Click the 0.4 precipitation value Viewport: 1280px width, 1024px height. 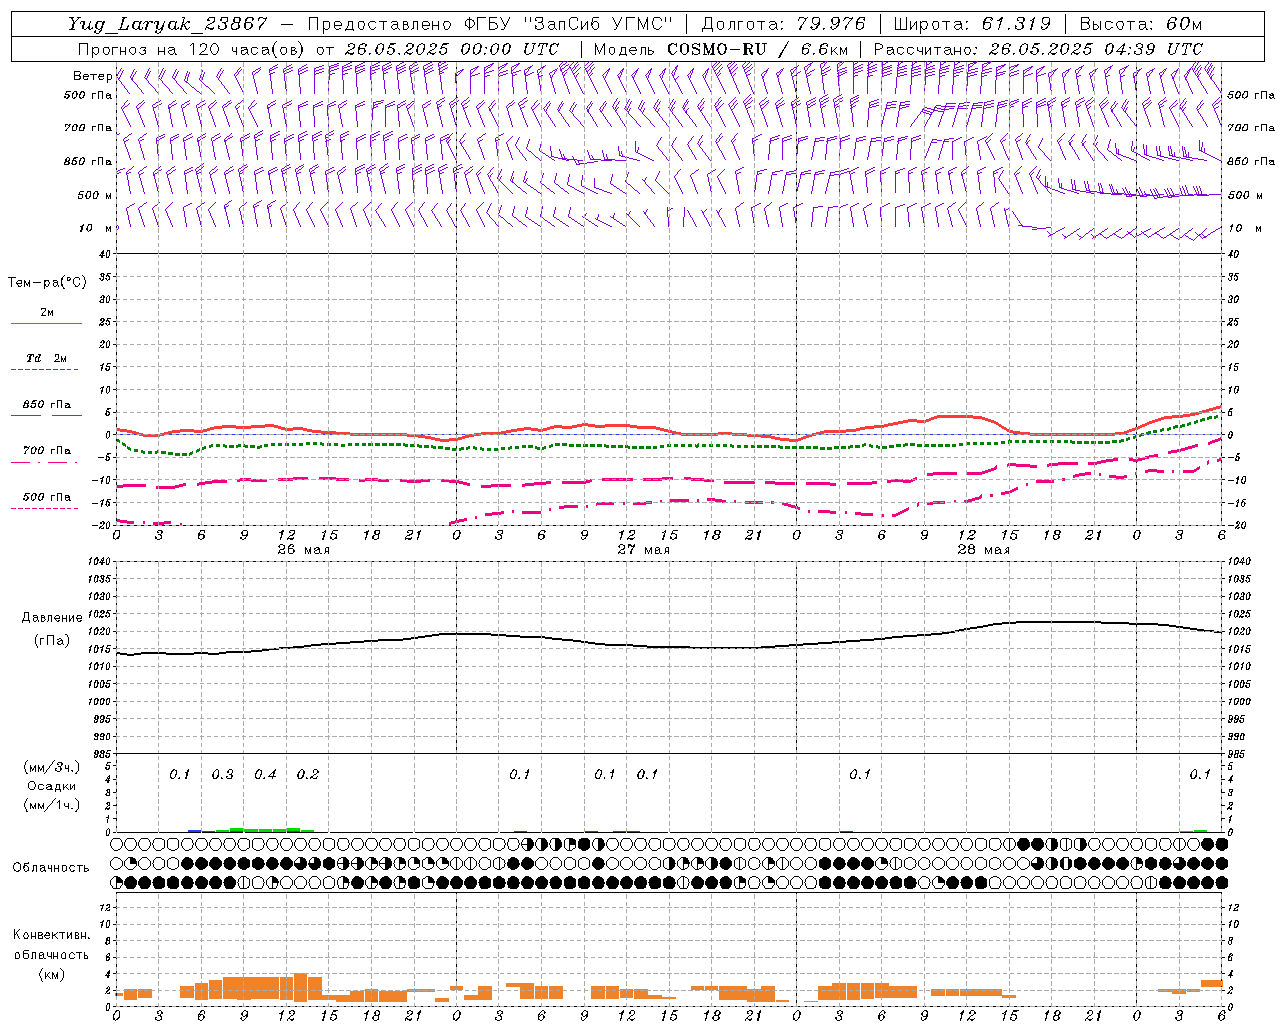click(x=265, y=775)
